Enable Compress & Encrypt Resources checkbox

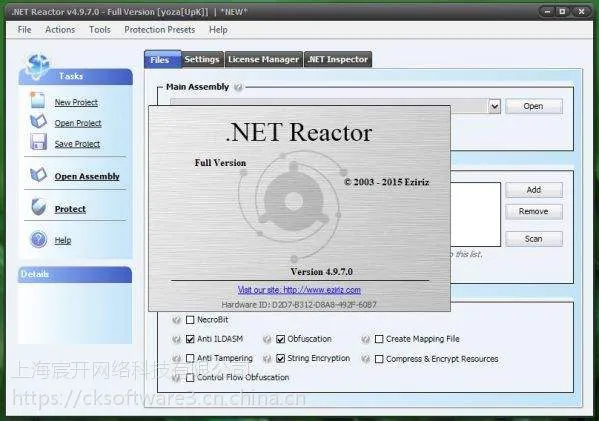tap(379, 359)
